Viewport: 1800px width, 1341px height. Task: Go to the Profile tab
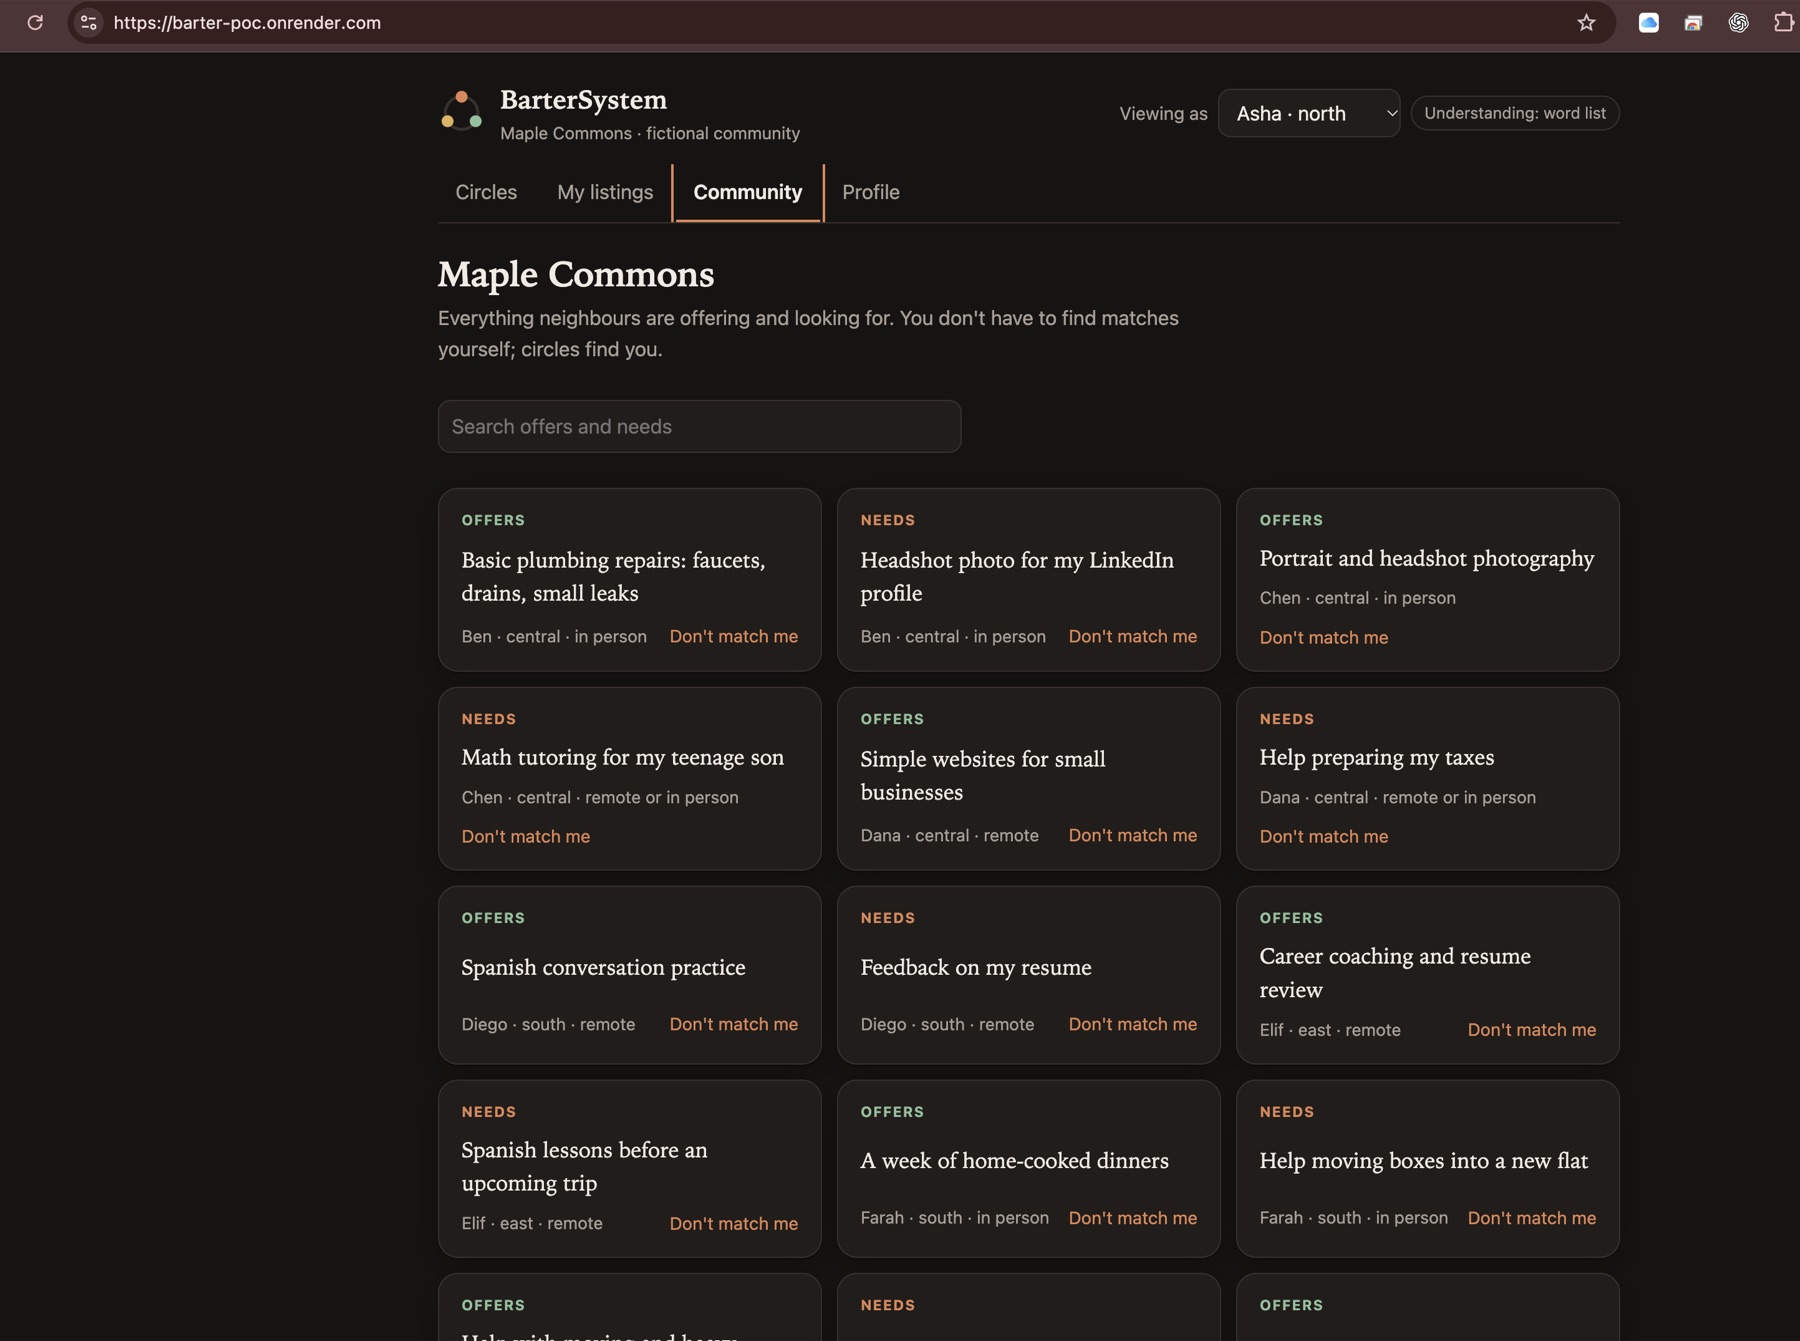pos(871,192)
